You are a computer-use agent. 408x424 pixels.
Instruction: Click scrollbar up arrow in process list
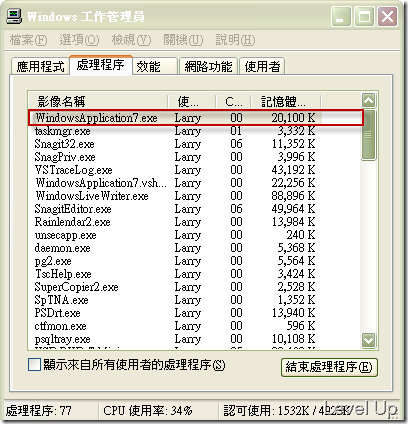369,100
